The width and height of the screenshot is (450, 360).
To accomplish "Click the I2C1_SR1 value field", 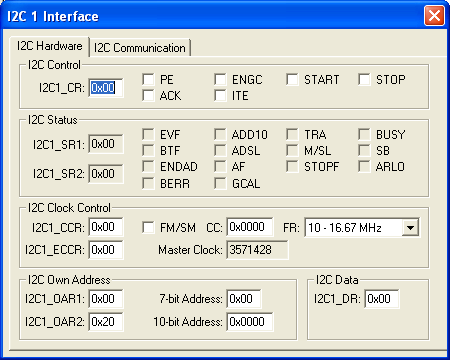I will (x=106, y=144).
